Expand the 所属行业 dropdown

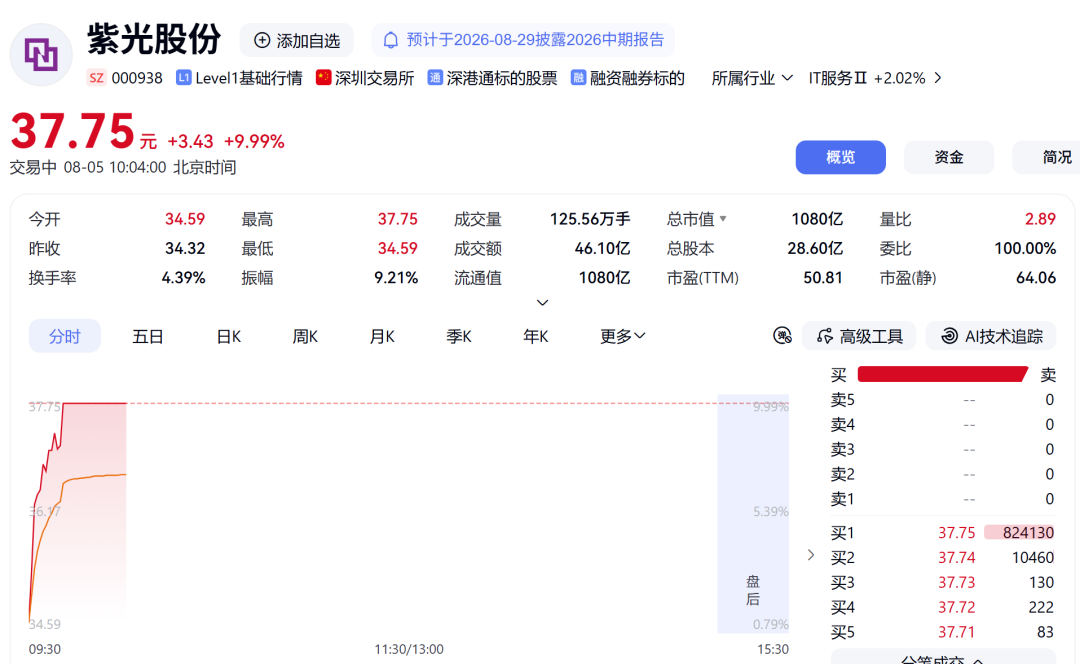[752, 78]
